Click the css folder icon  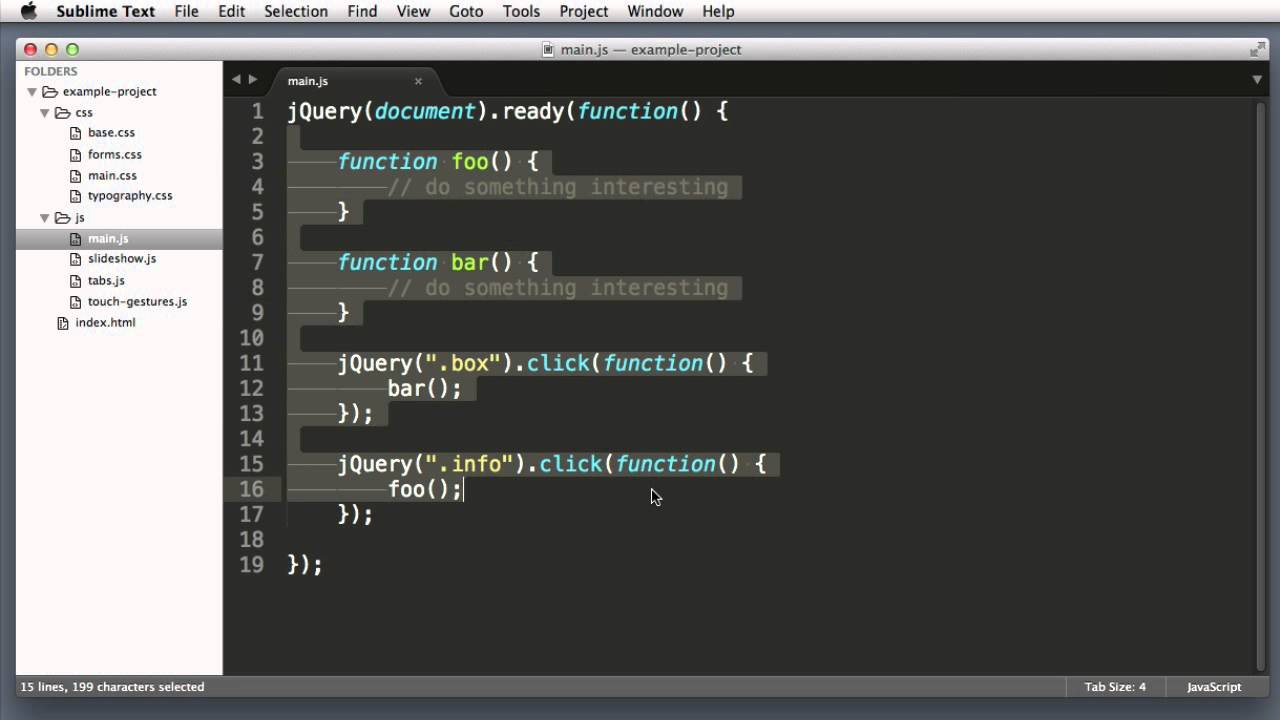click(63, 113)
